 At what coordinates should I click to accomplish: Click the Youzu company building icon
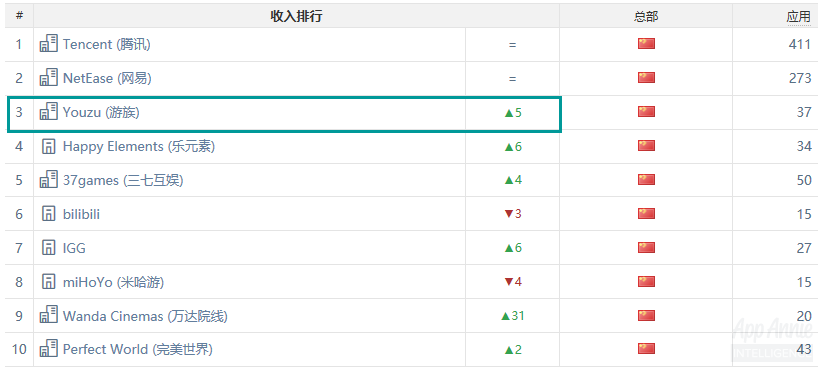[x=48, y=112]
